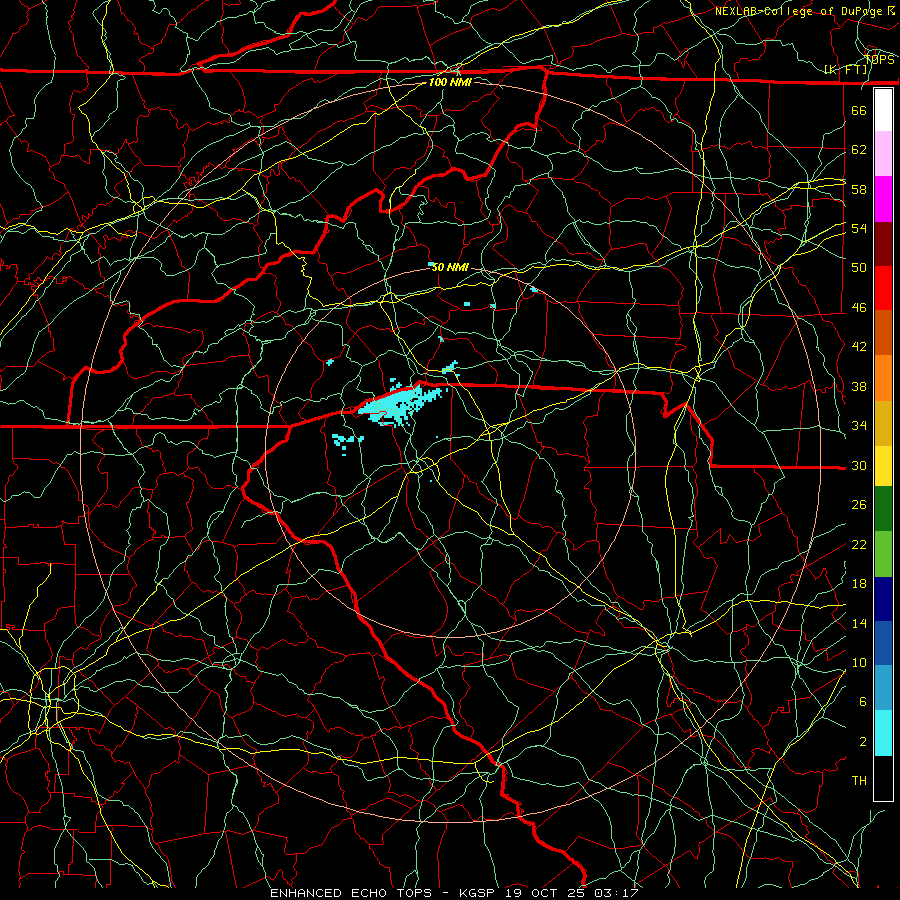Click the 58 scale label
The width and height of the screenshot is (900, 900).
(859, 189)
